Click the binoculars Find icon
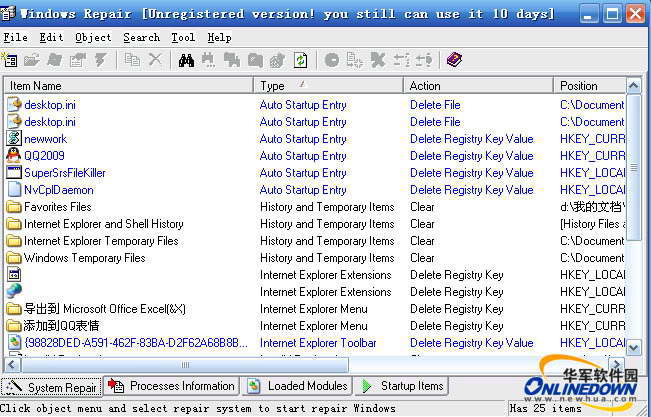 (x=186, y=60)
